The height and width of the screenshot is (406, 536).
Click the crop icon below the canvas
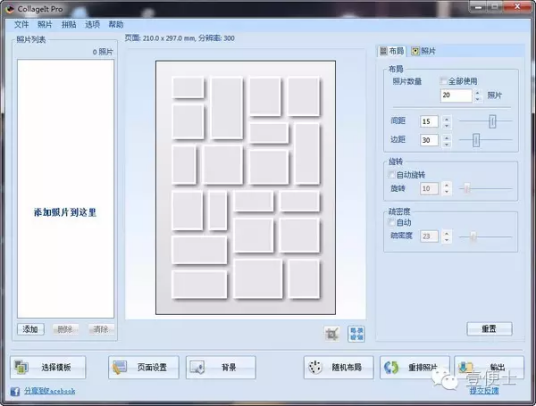[x=332, y=334]
